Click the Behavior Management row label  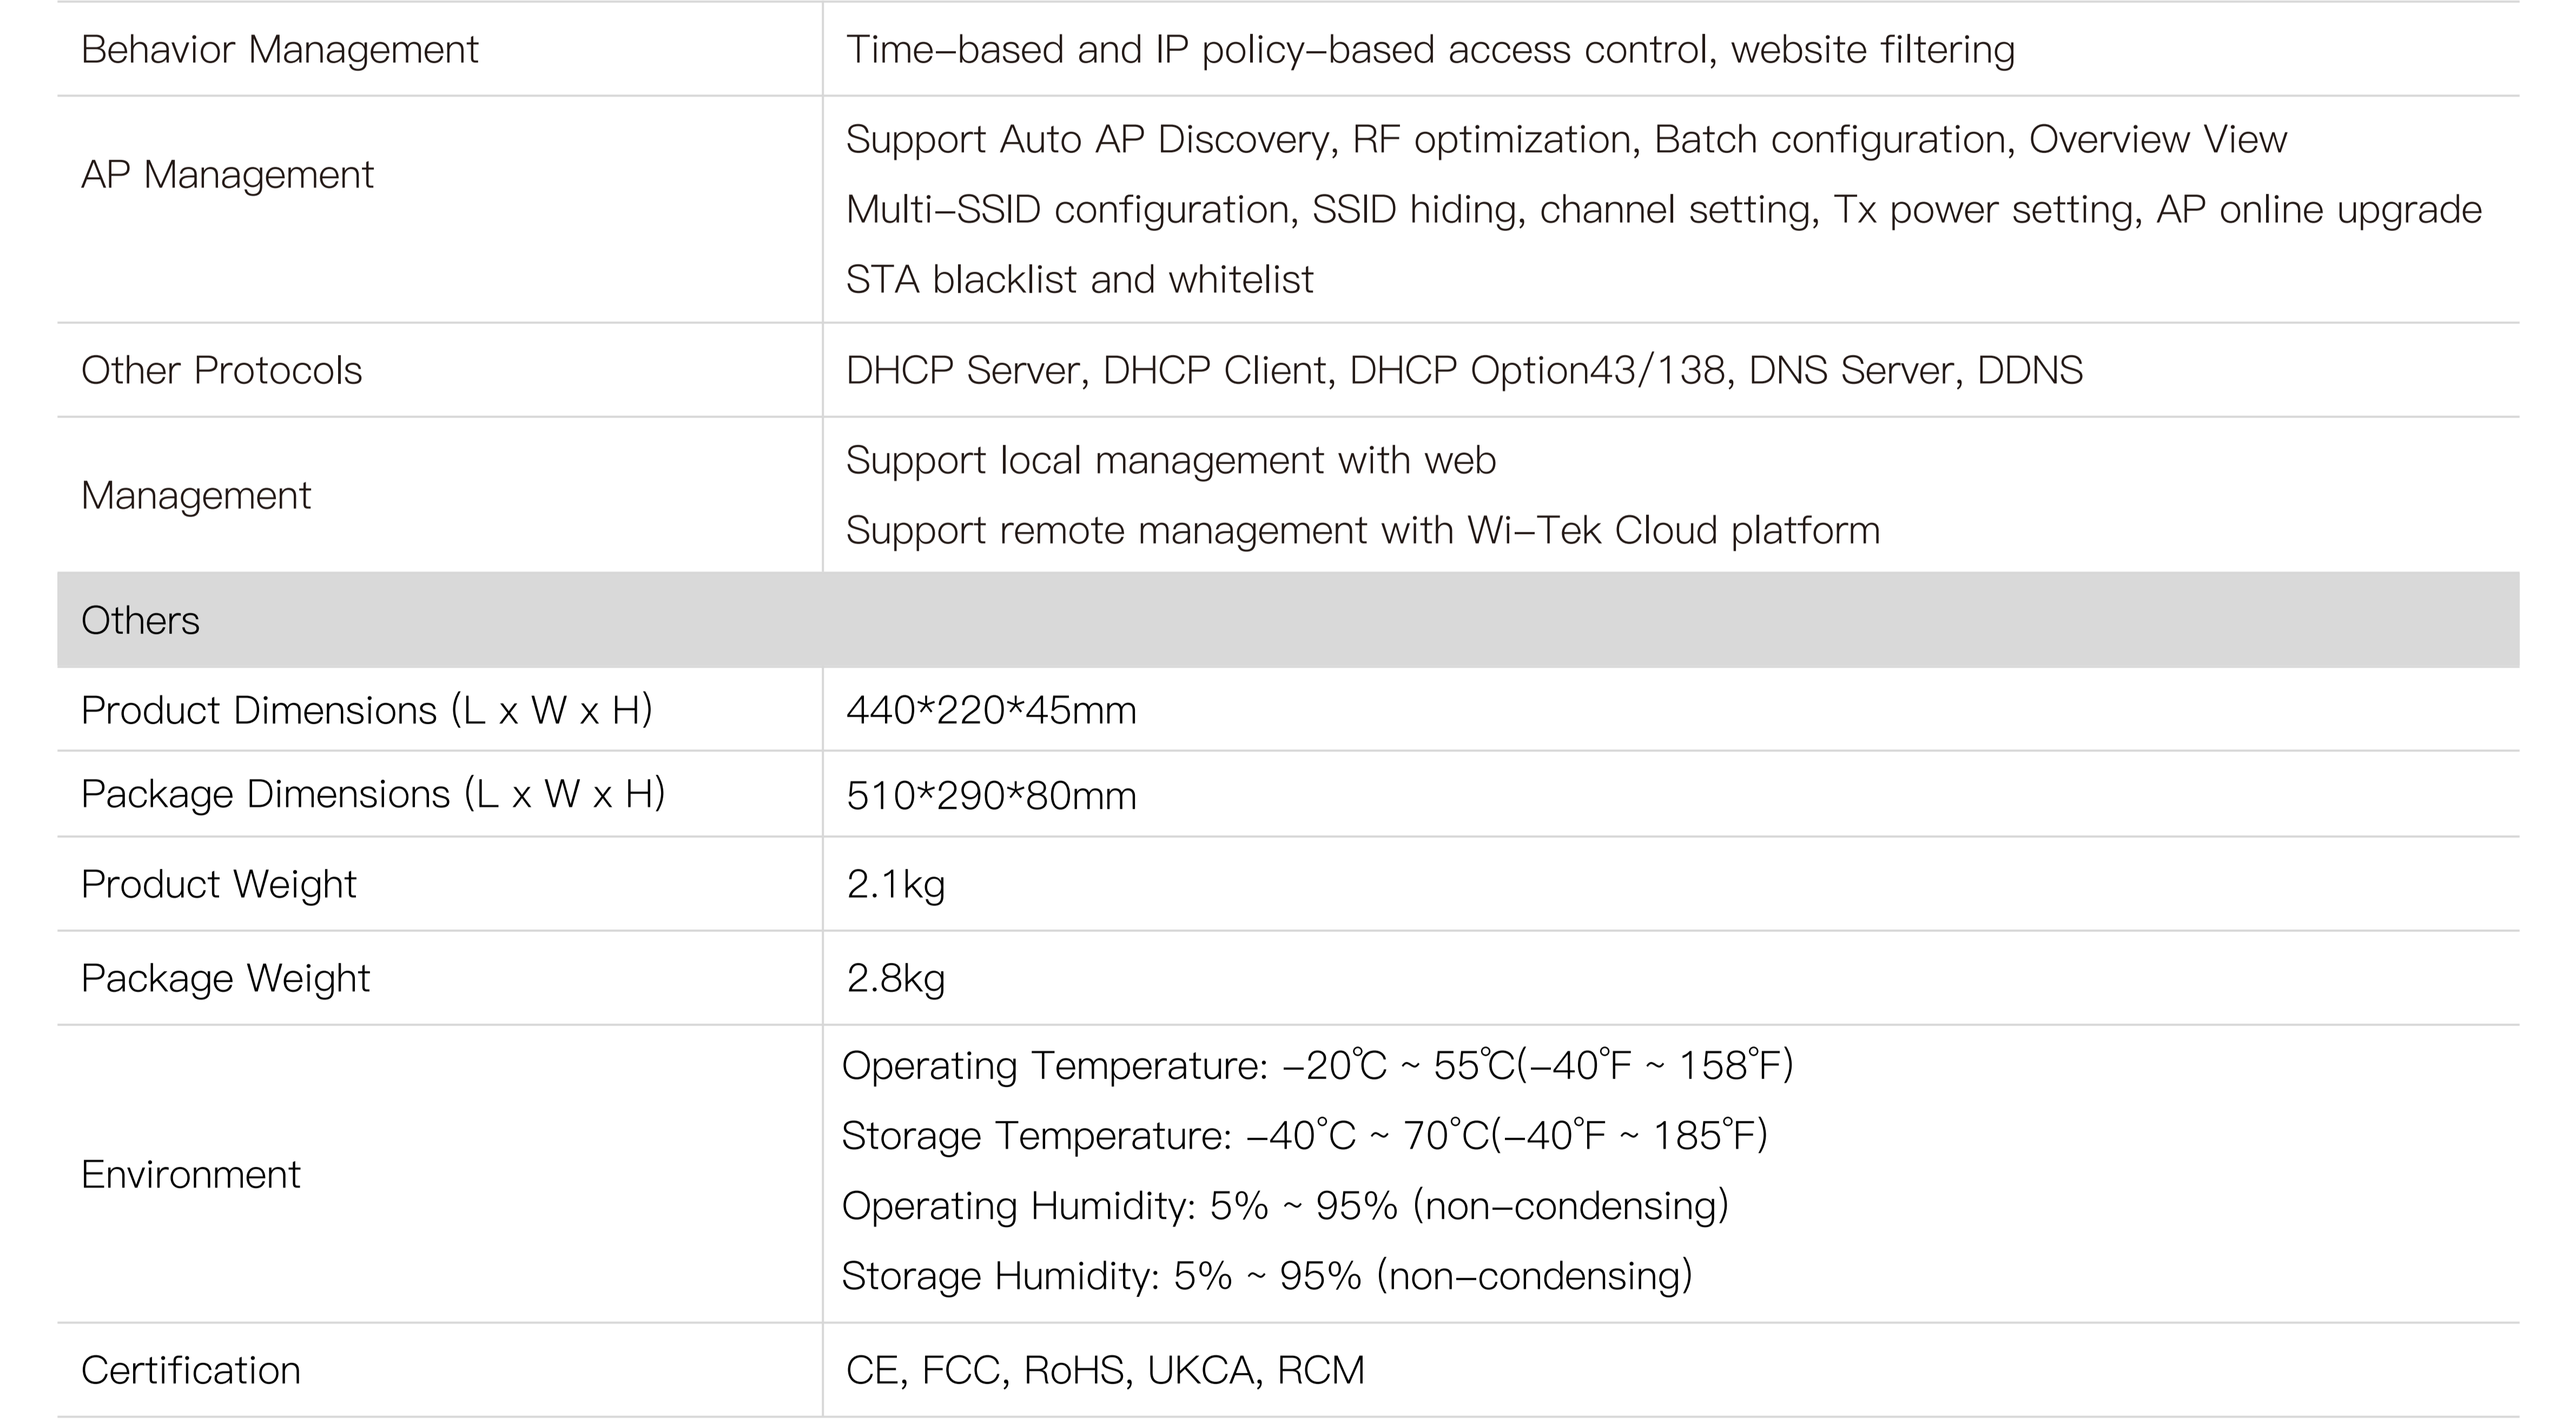(279, 50)
